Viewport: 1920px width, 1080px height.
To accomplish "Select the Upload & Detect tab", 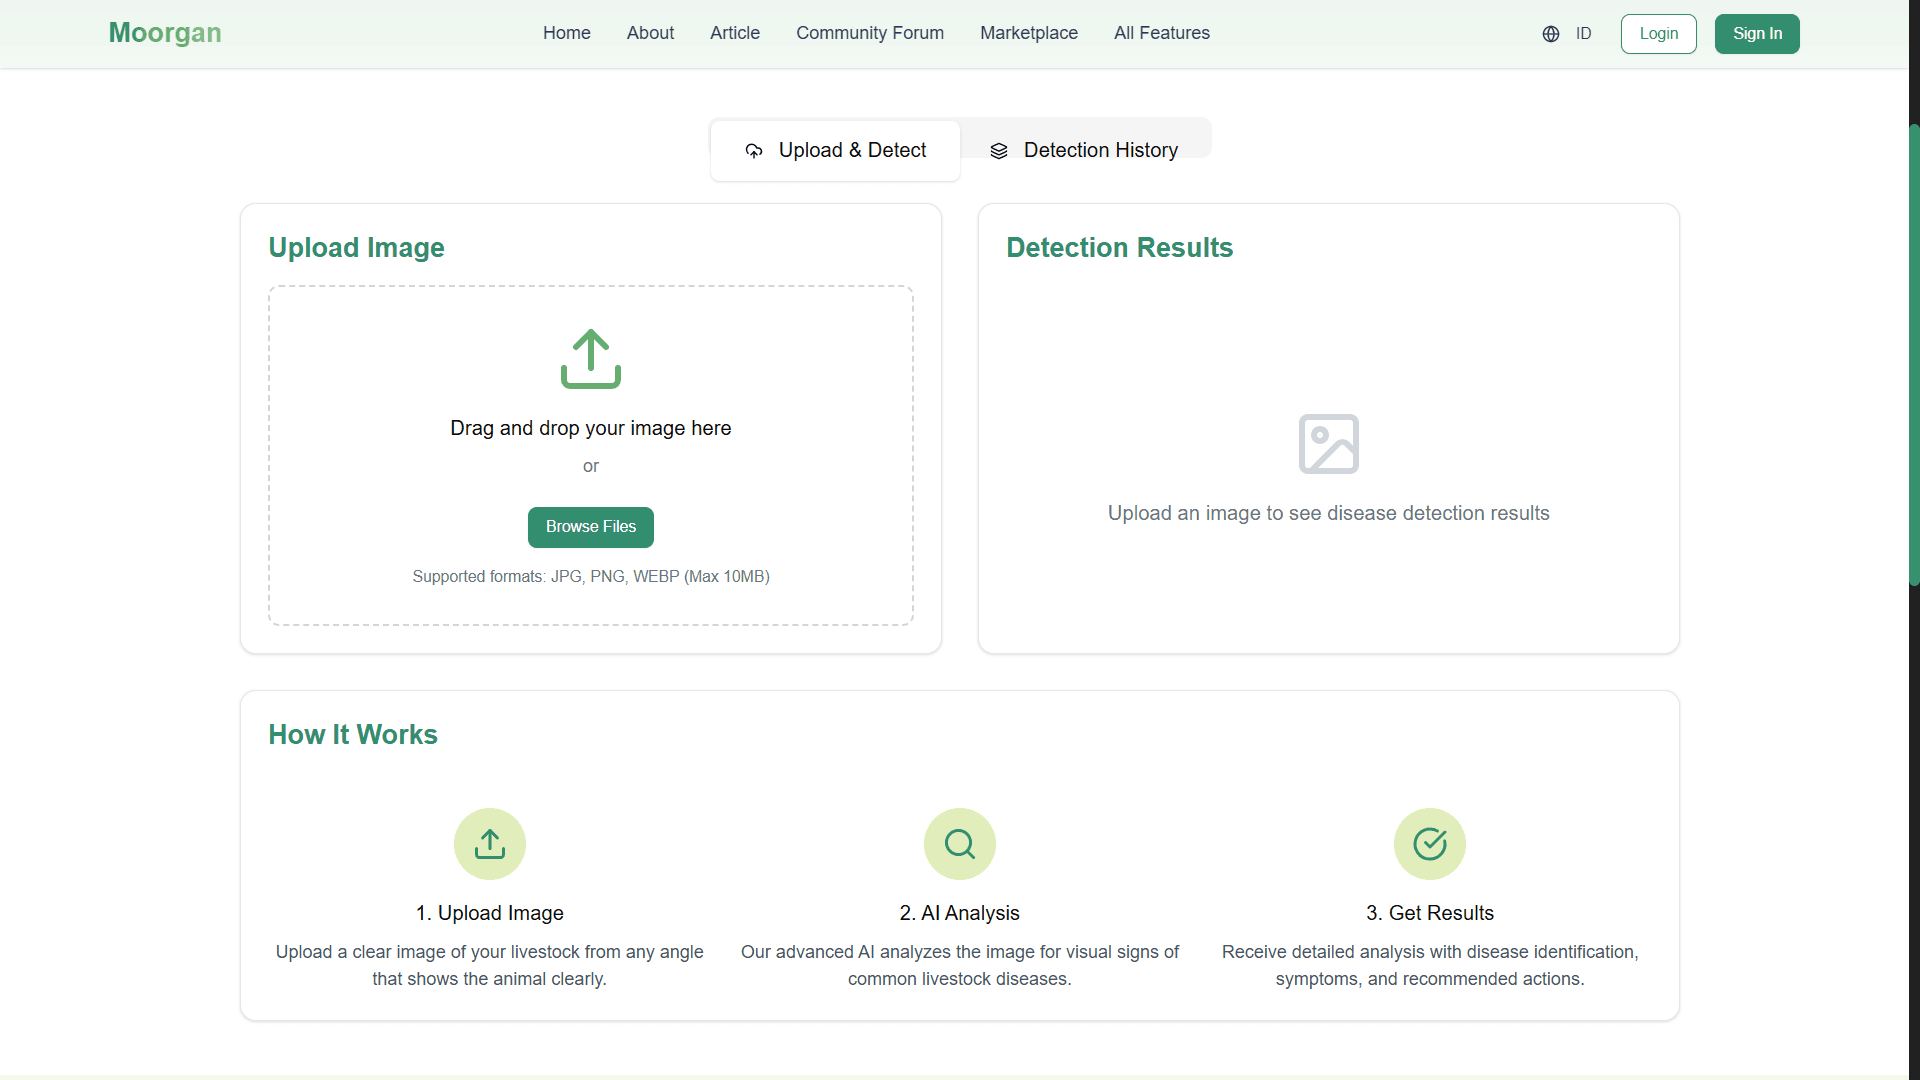I will [x=835, y=150].
